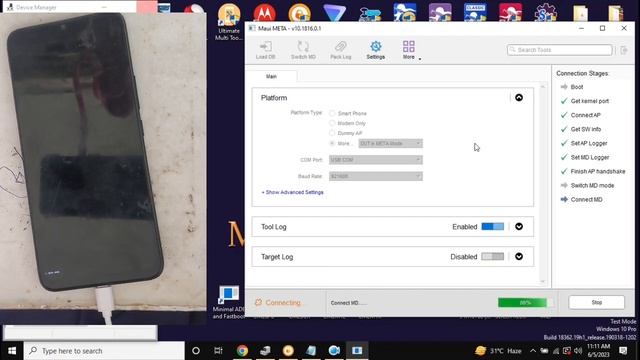Click Get kernel port checkmark icon
640x360 pixels.
pos(564,101)
